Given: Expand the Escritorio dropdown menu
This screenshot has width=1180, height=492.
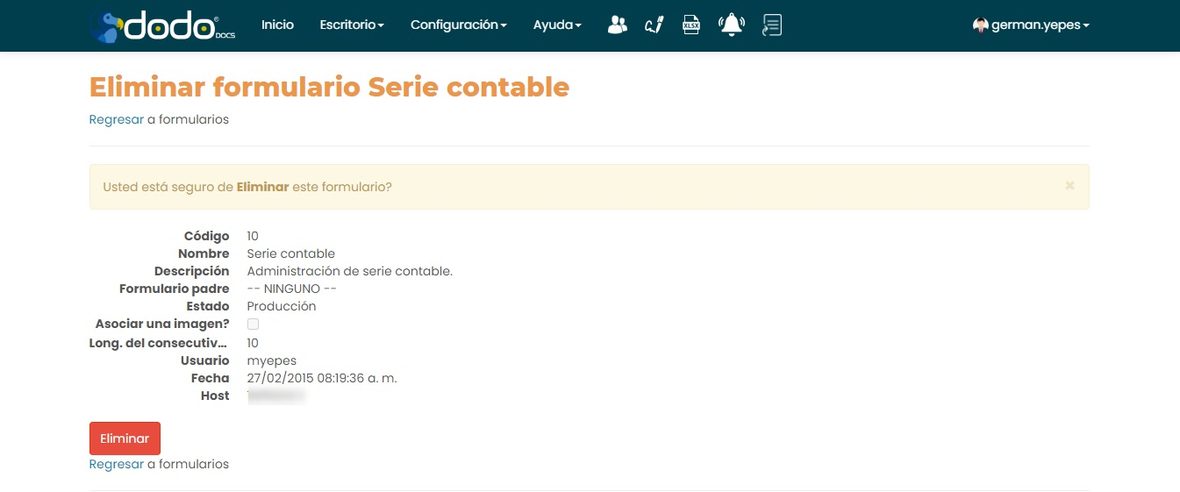Looking at the screenshot, I should click(x=351, y=25).
